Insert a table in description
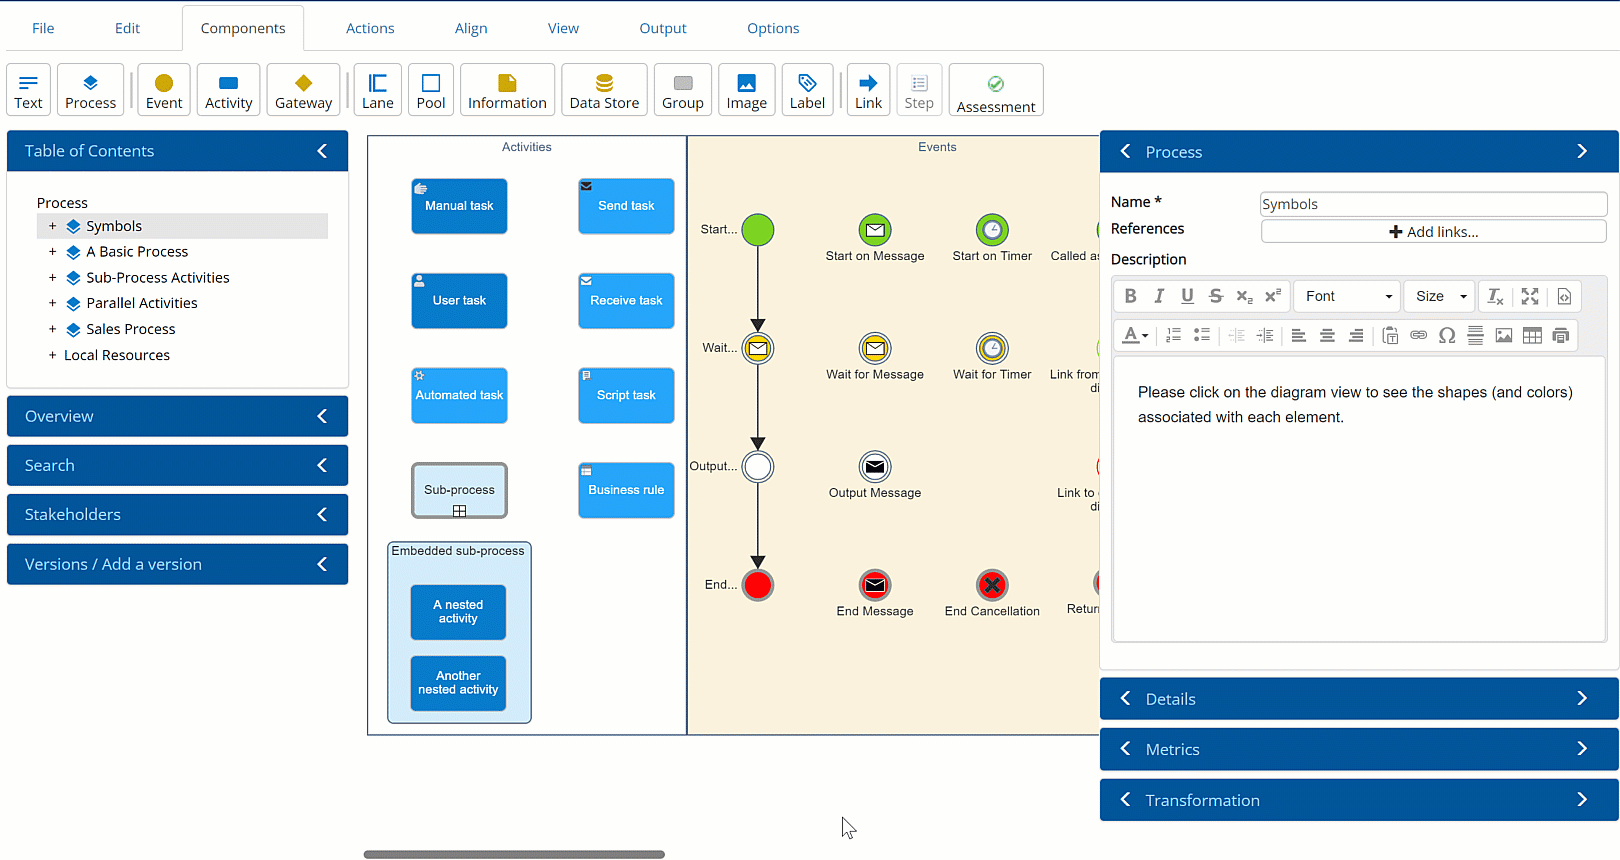 (x=1532, y=336)
